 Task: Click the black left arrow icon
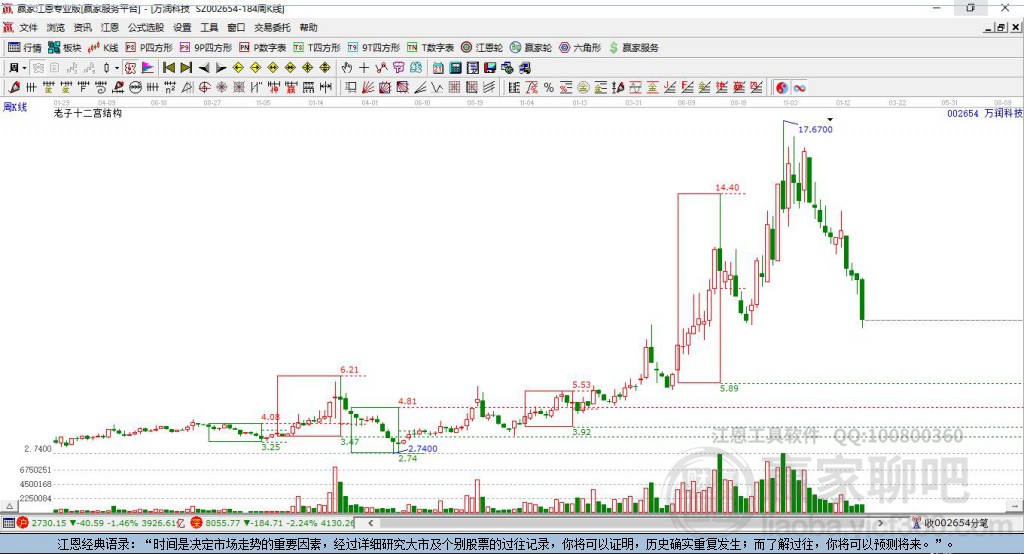204,68
